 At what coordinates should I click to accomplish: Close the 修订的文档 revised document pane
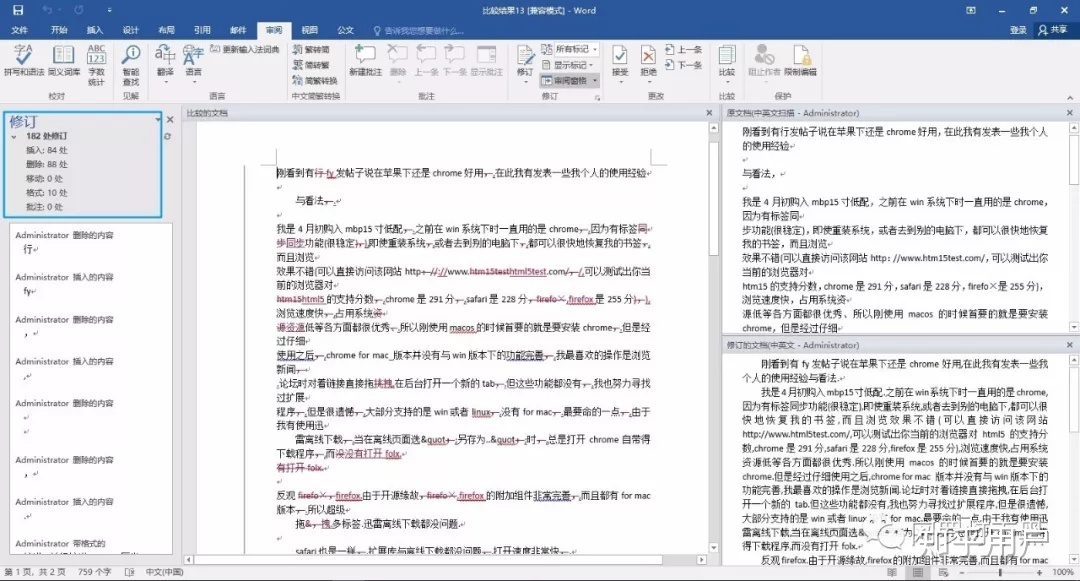[x=1070, y=345]
